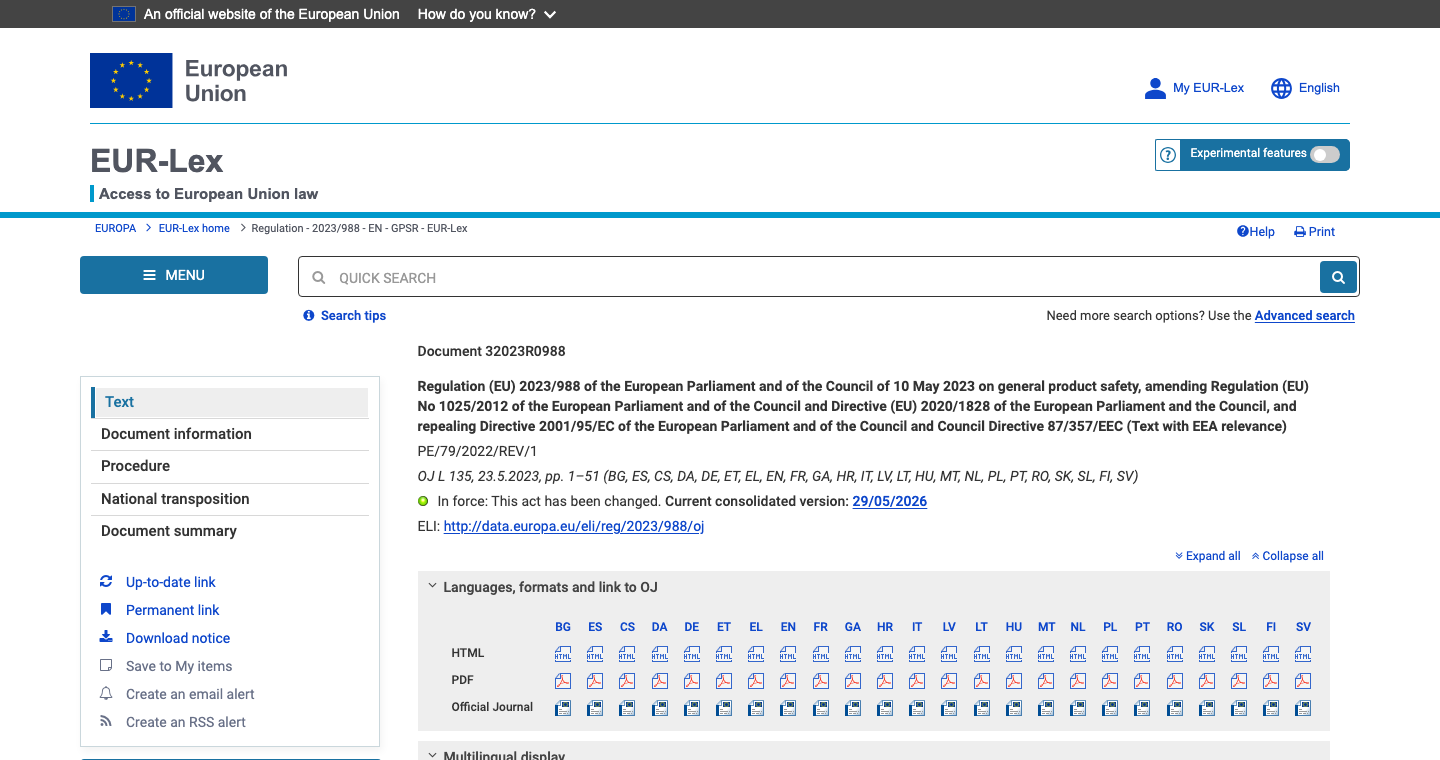Open the HTML version in DE

692,654
